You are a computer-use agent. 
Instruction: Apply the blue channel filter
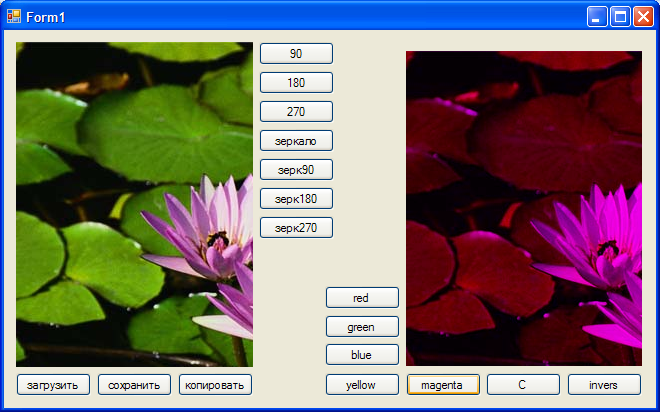click(362, 355)
